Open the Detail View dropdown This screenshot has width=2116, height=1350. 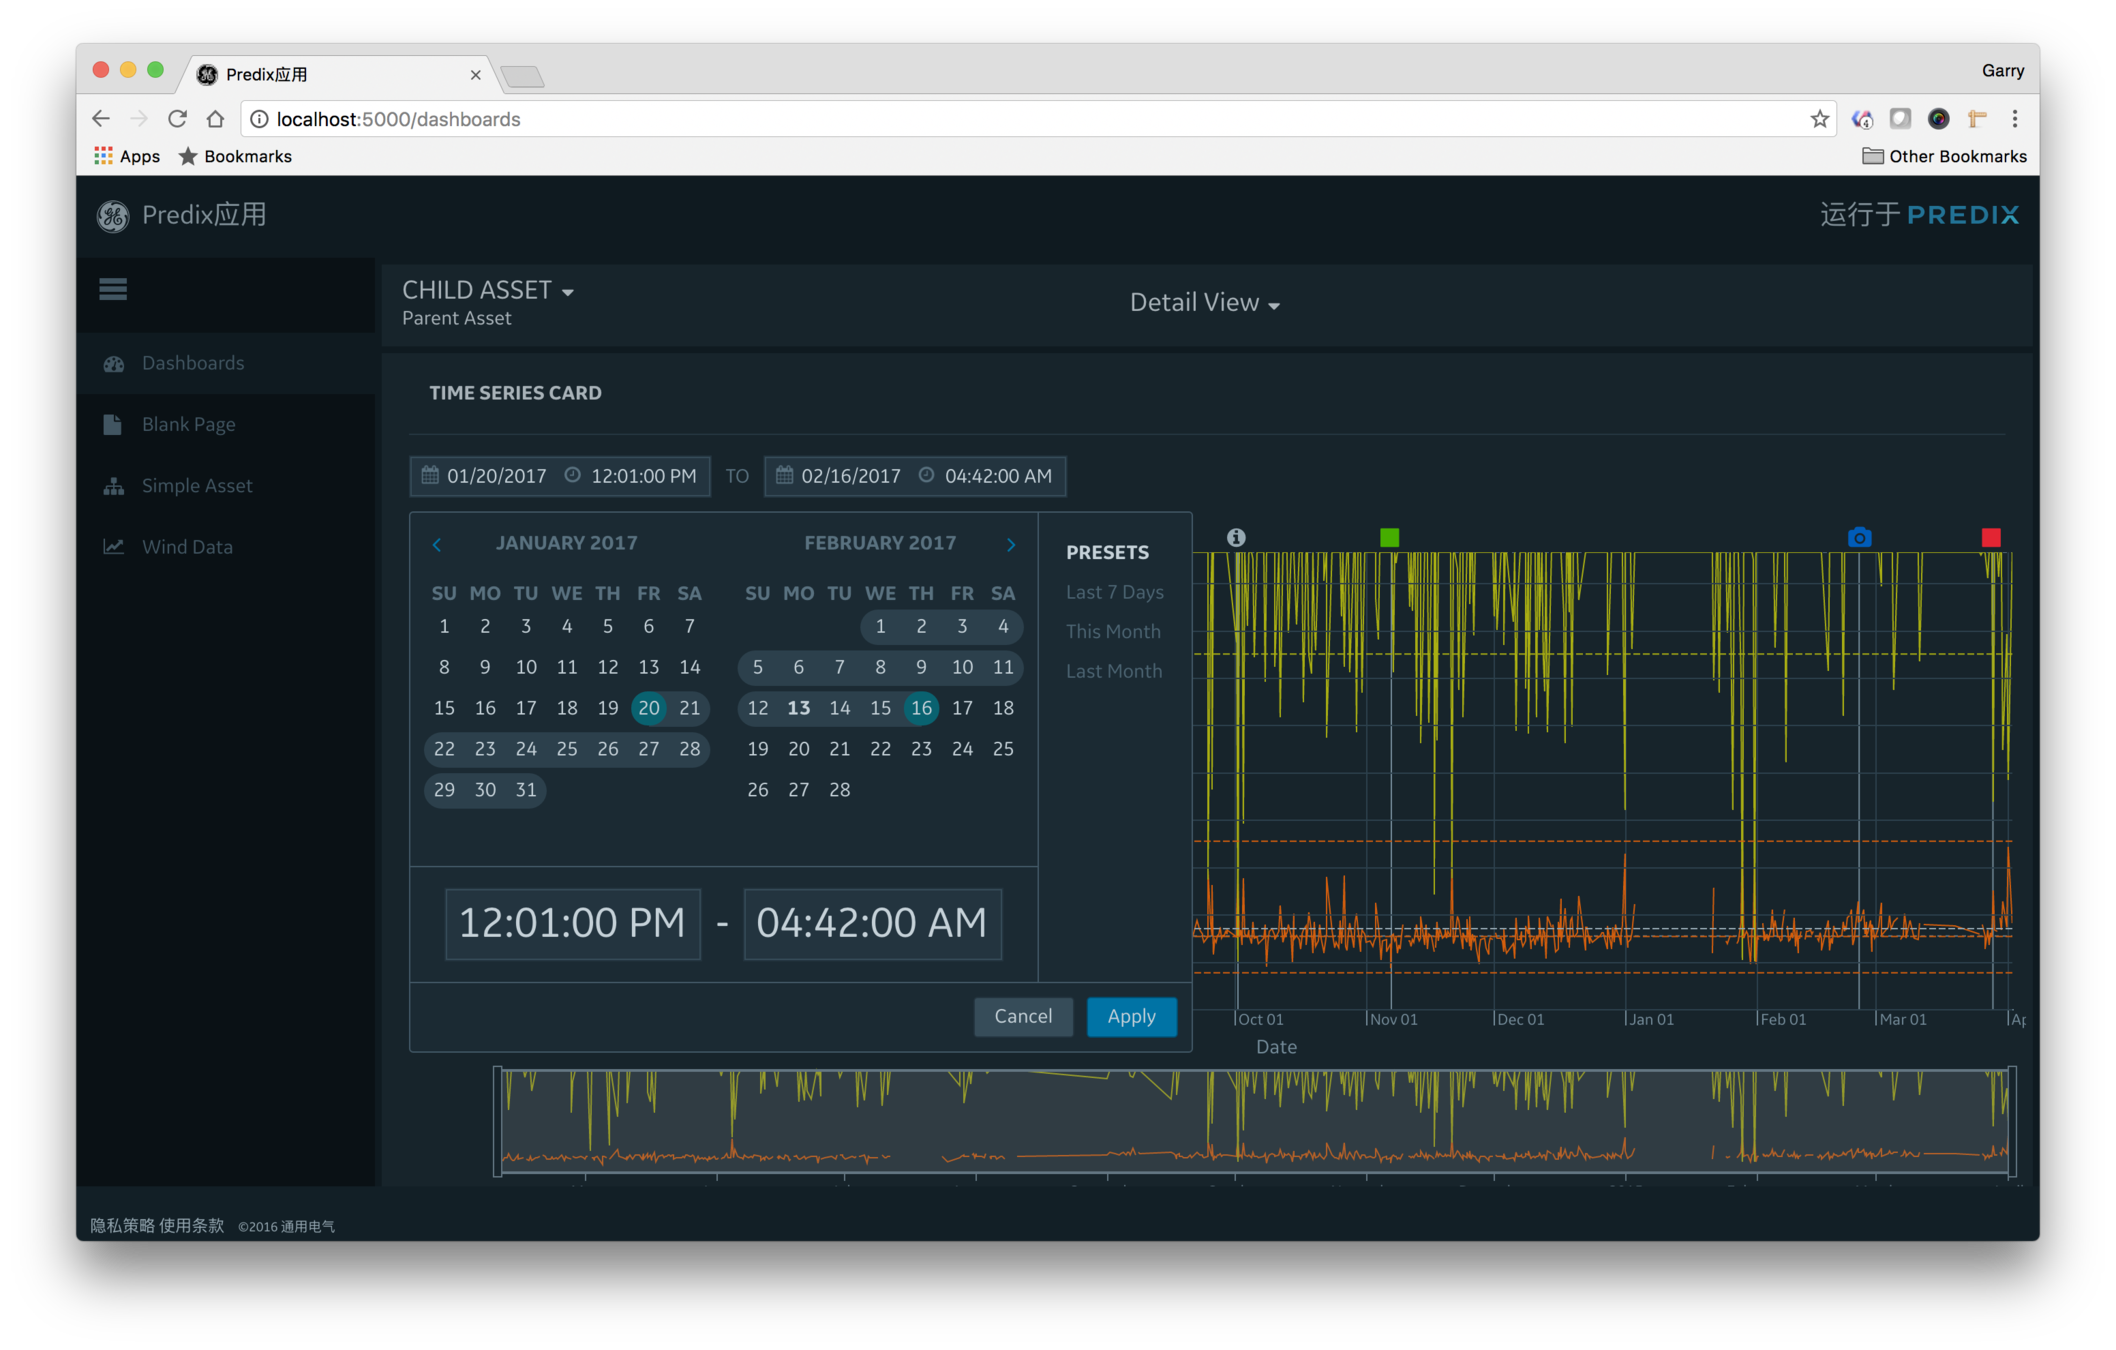[x=1204, y=303]
